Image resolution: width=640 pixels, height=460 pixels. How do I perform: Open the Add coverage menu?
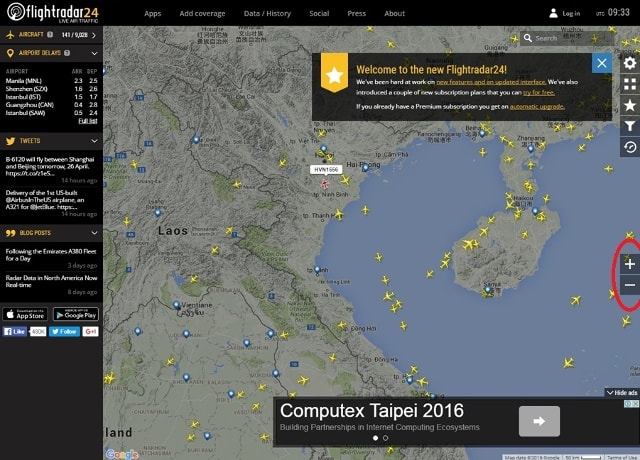202,13
